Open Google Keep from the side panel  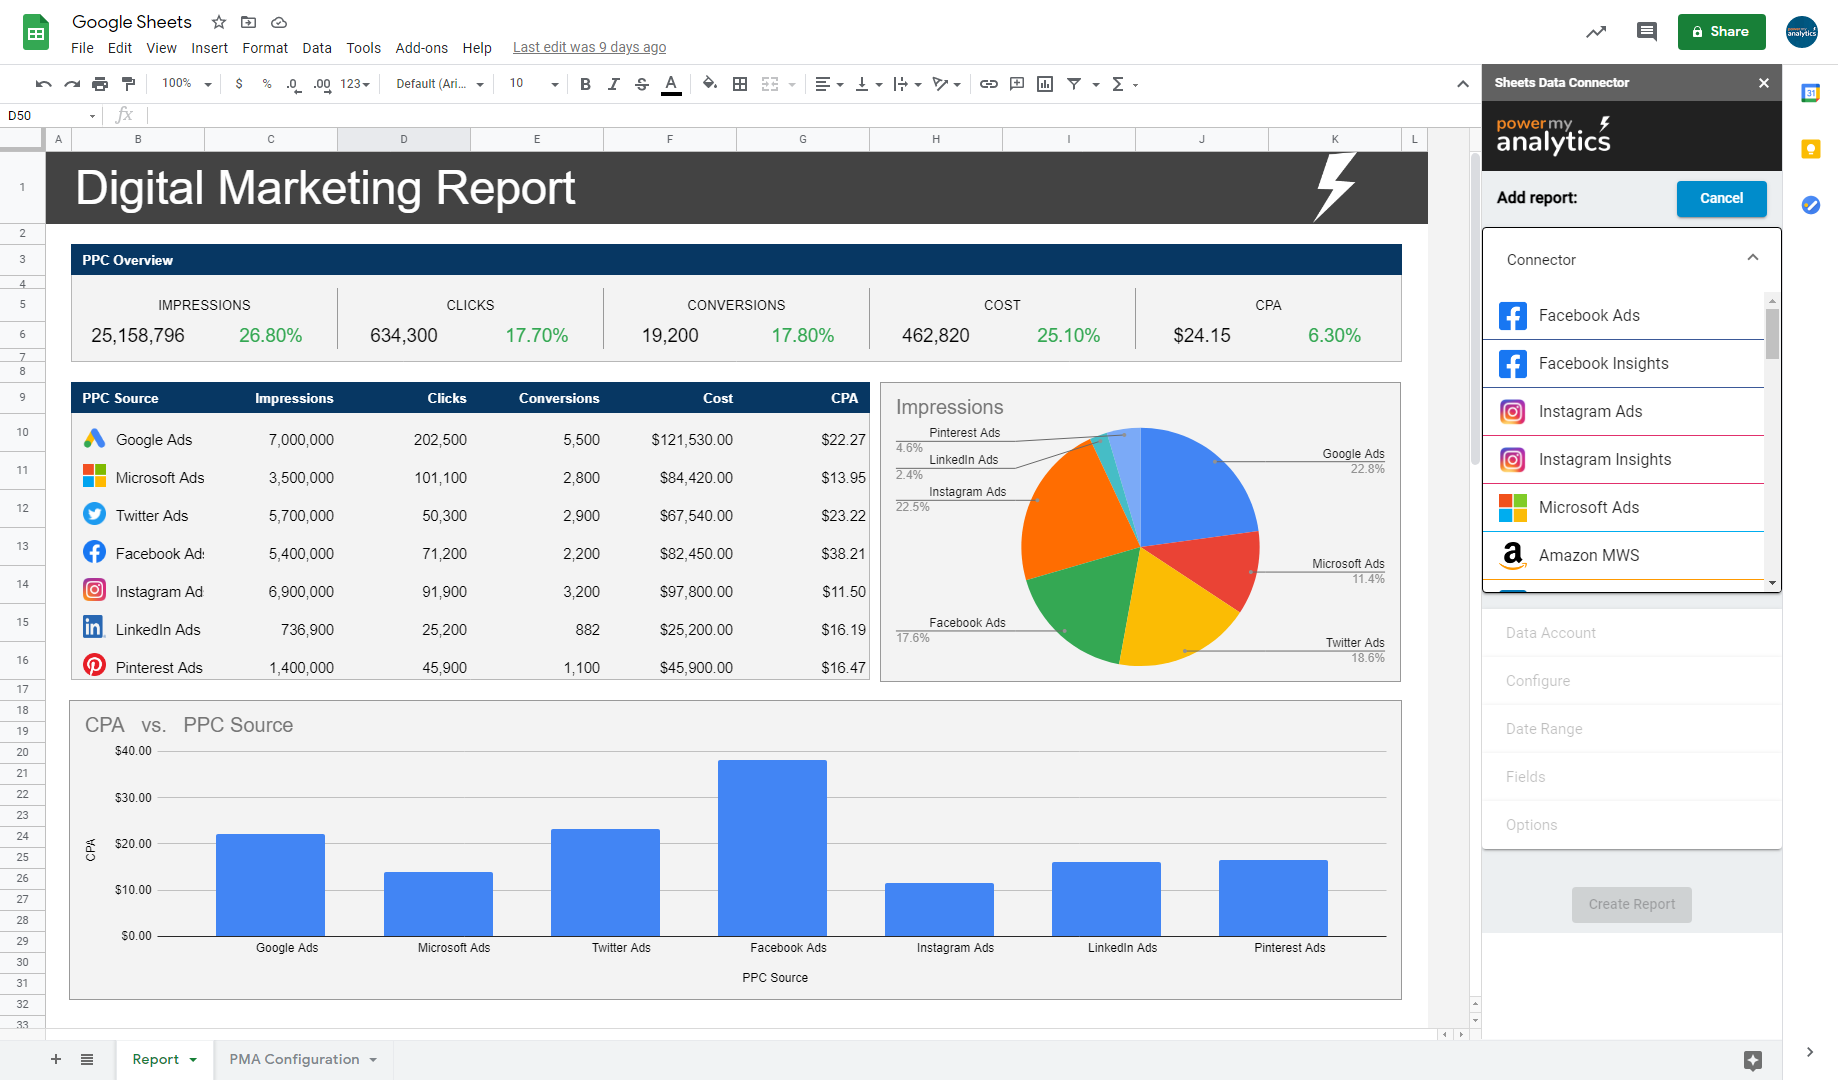pos(1812,149)
